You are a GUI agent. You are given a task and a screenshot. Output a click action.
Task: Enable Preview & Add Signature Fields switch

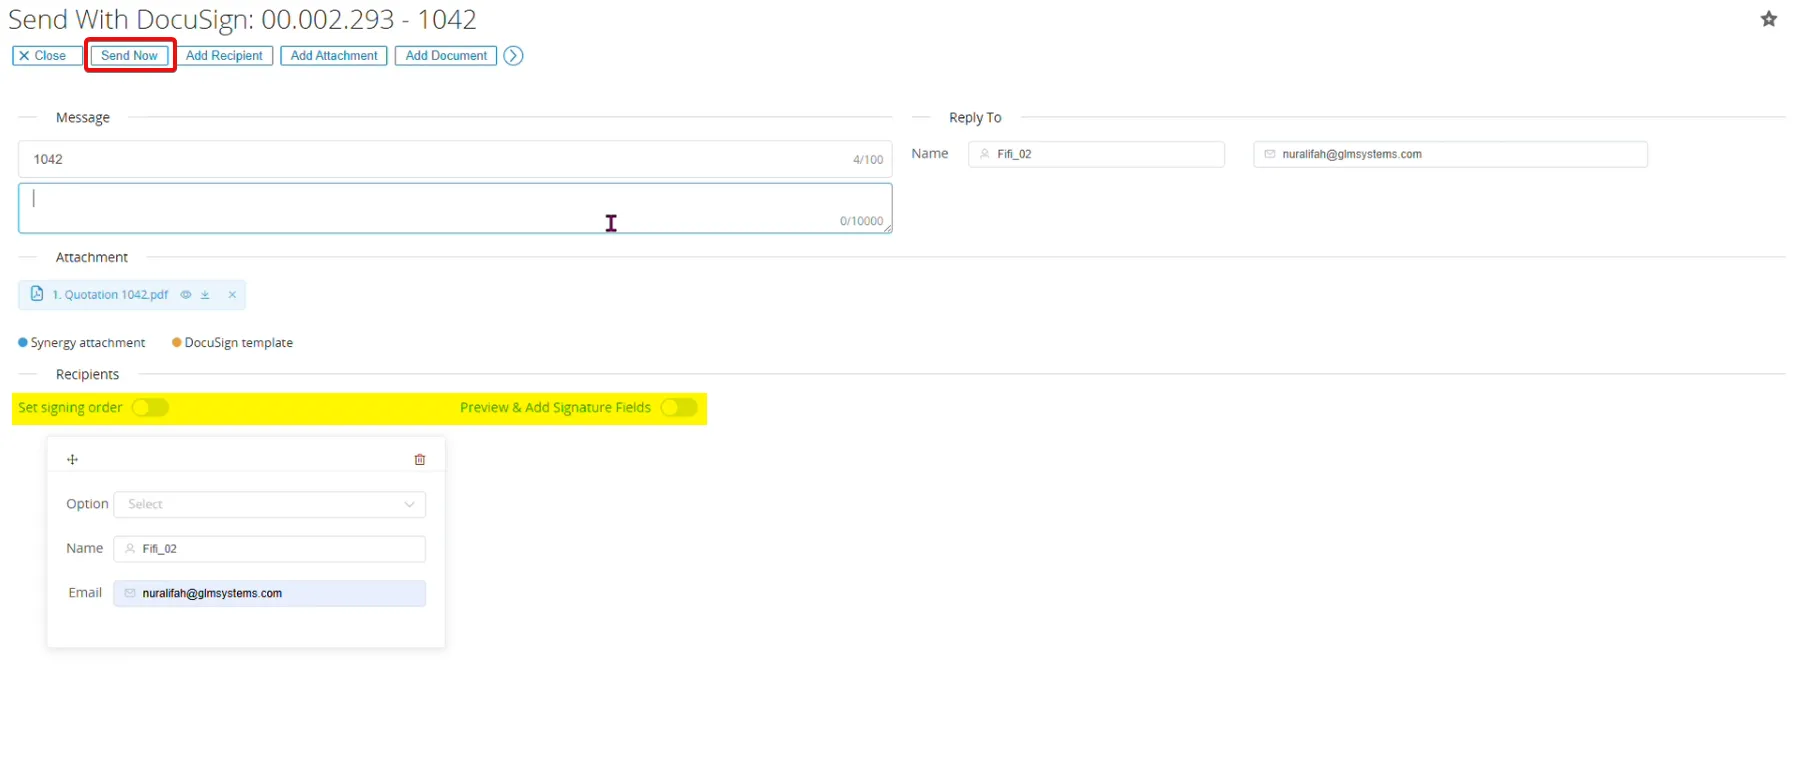[x=679, y=408]
